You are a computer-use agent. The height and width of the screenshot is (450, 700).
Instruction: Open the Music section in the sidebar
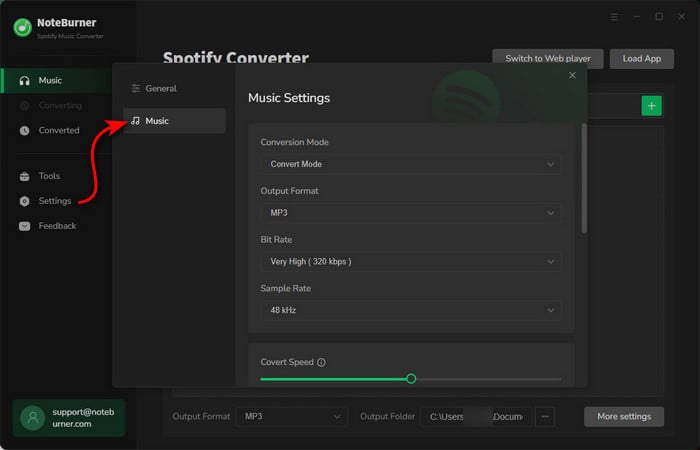[x=55, y=81]
